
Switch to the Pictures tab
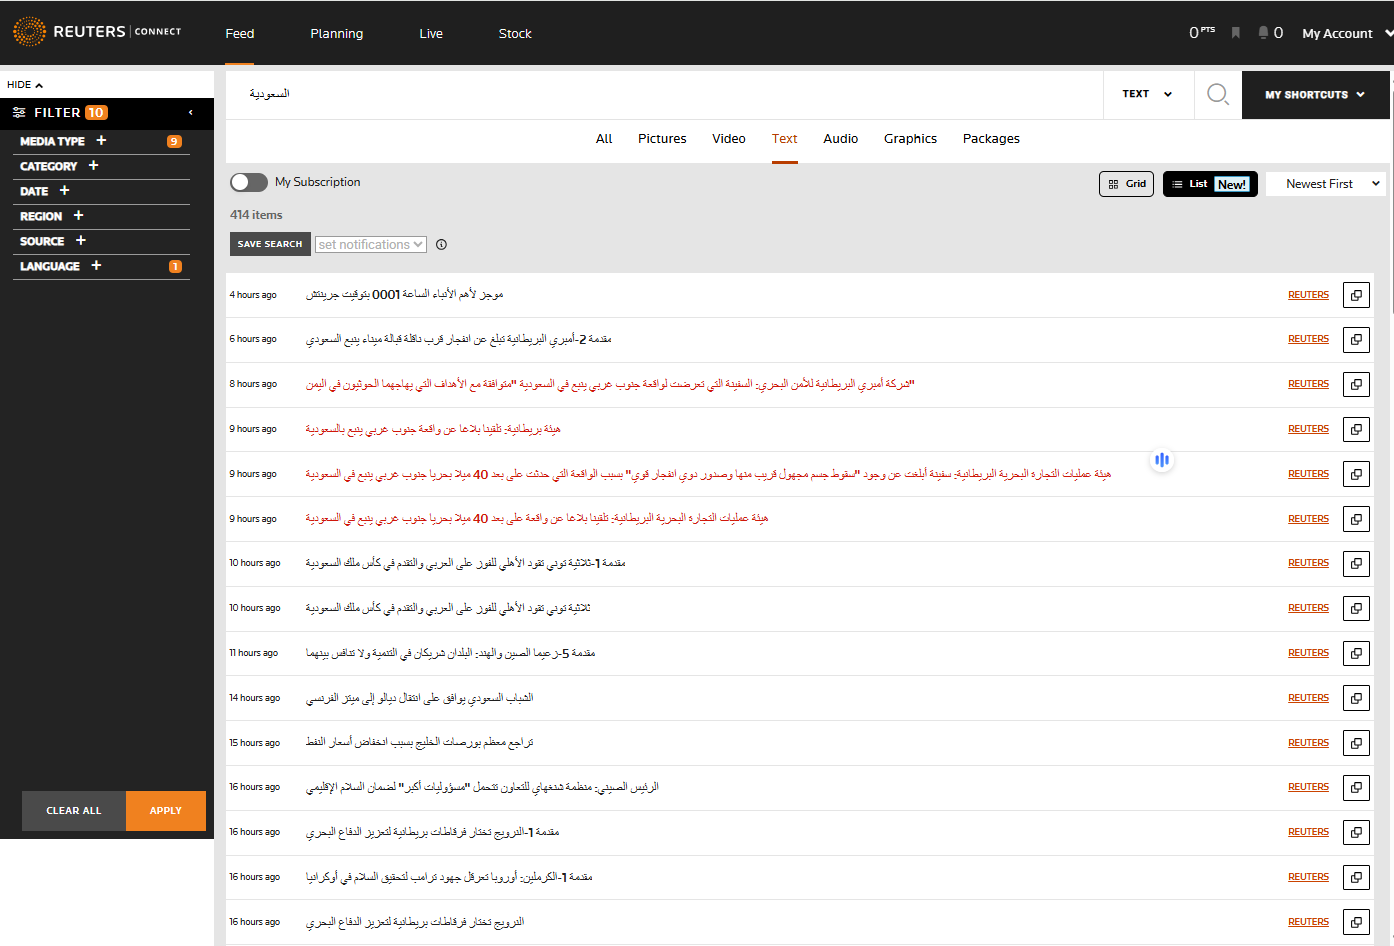pos(662,139)
